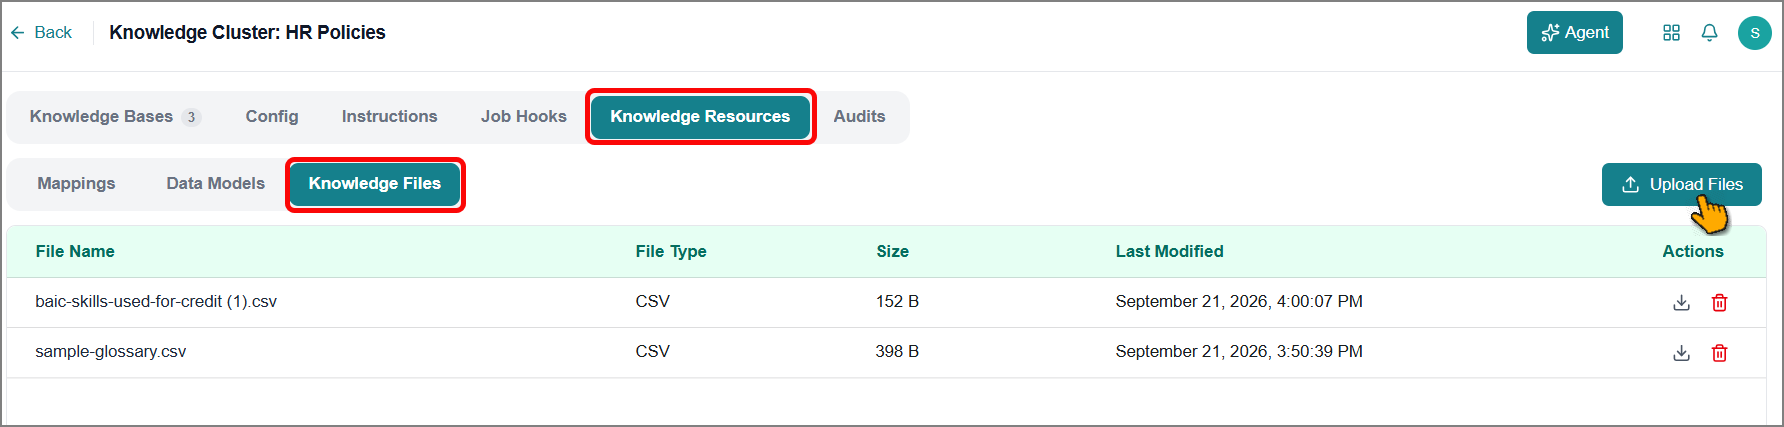Click the Knowledge Cluster: HR Policies title

(247, 33)
